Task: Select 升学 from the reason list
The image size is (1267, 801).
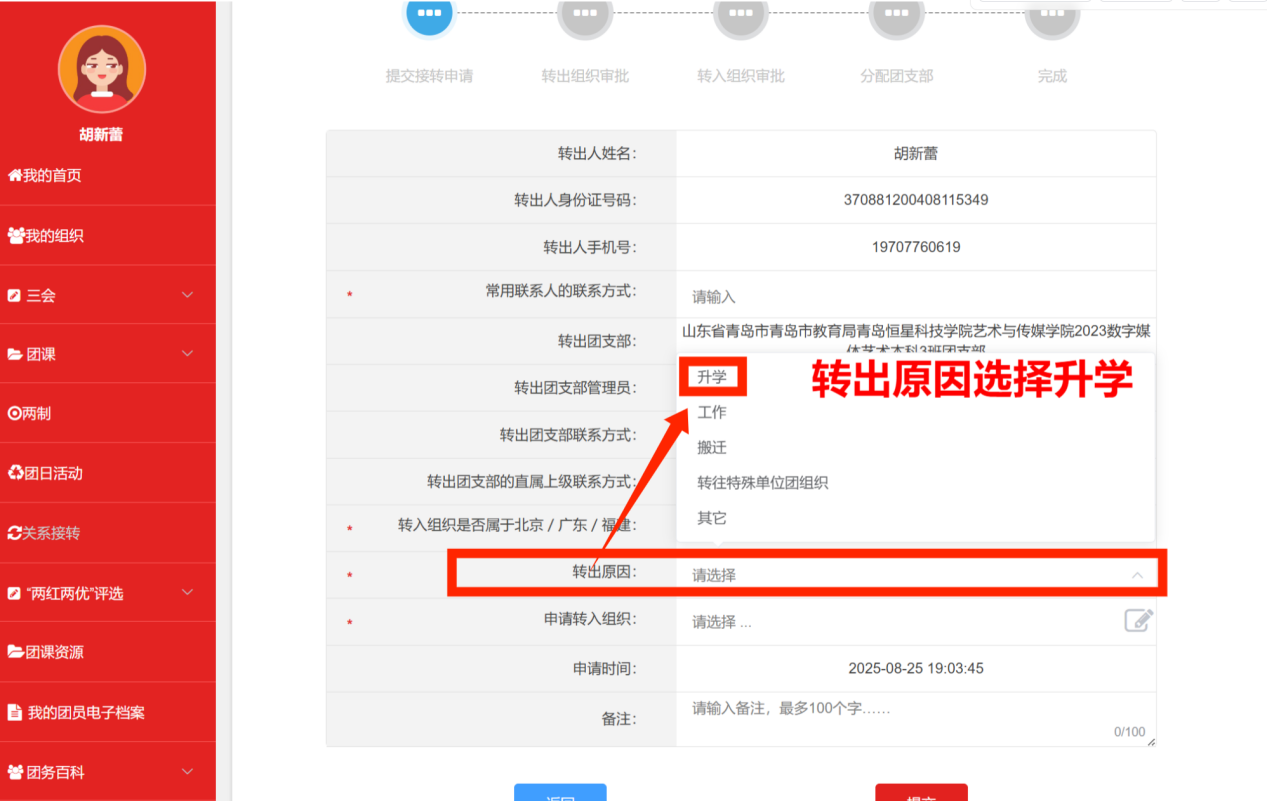Action: pyautogui.click(x=712, y=377)
